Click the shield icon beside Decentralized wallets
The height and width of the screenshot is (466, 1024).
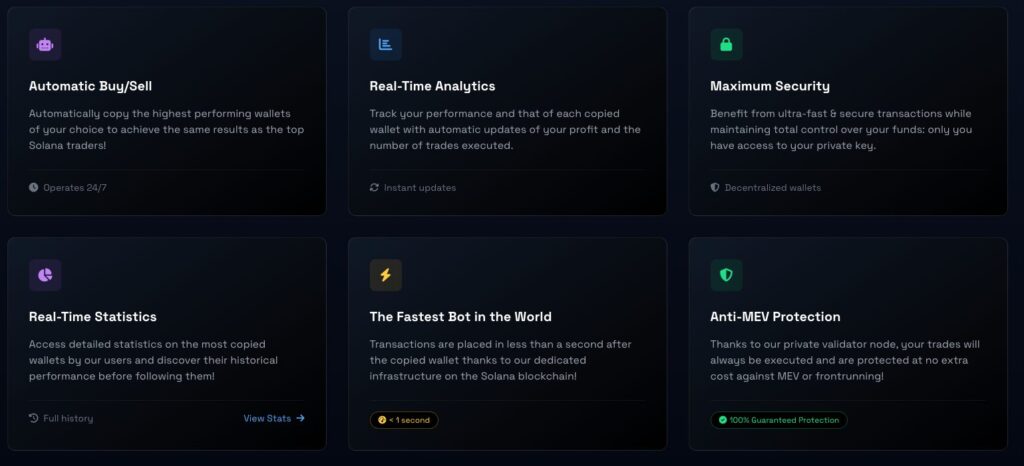point(715,187)
